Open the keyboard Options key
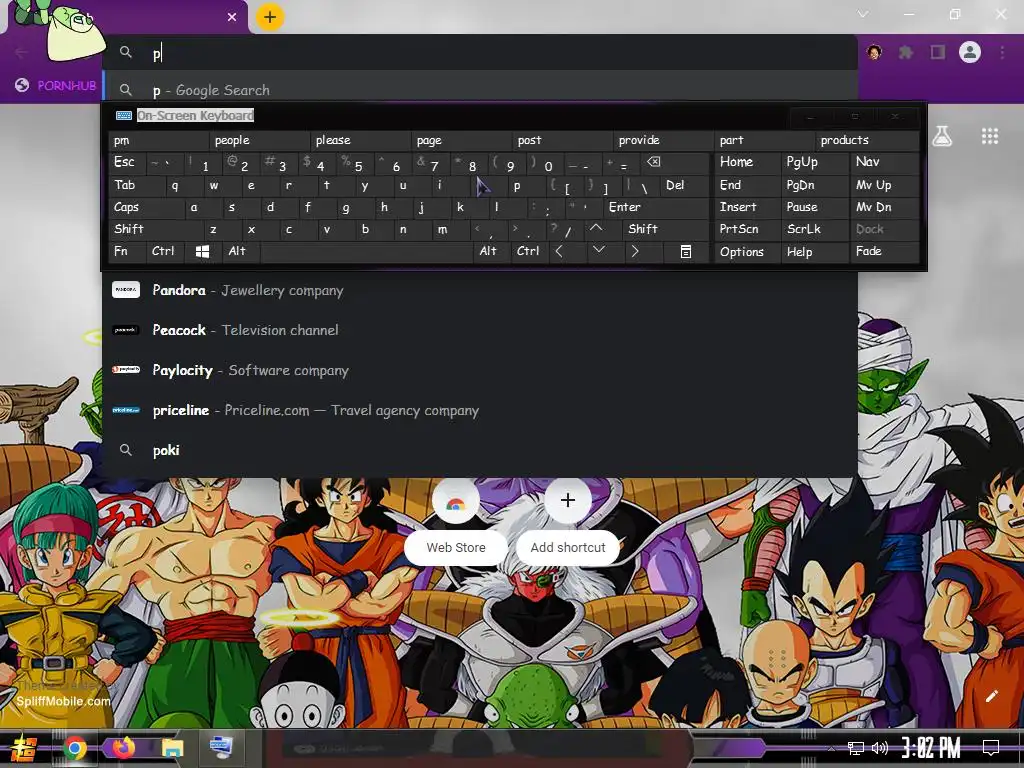 (747, 251)
